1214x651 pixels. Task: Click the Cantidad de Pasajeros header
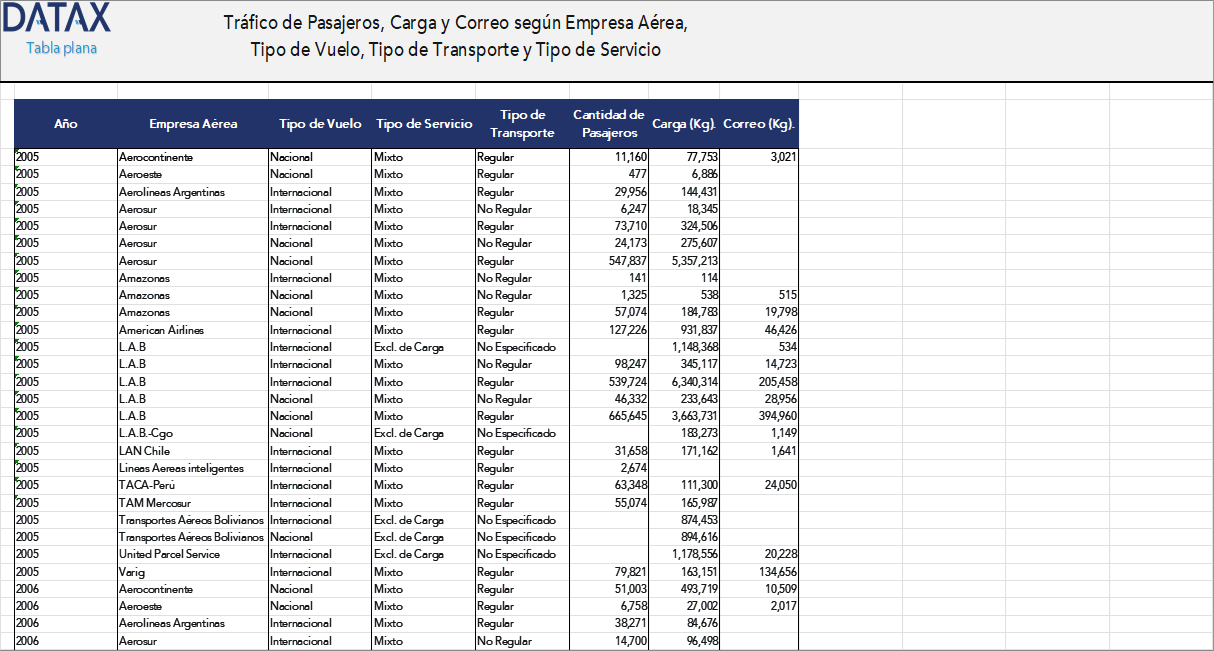point(607,123)
